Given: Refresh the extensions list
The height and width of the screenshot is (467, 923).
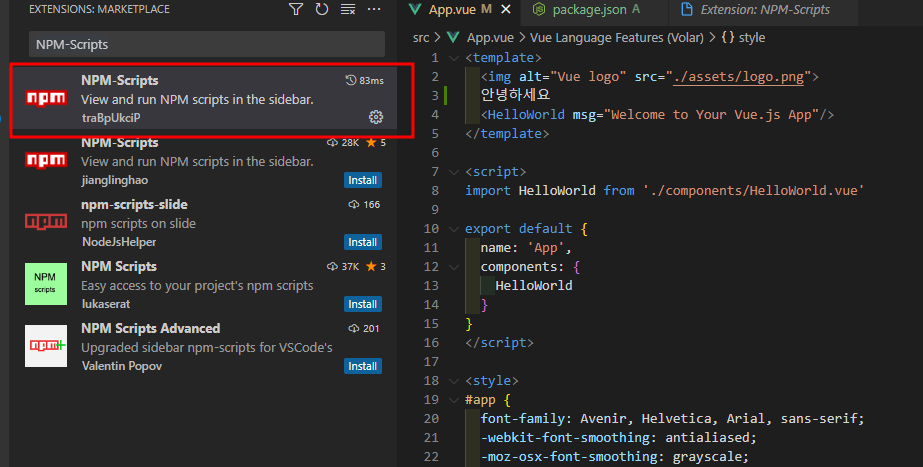Looking at the screenshot, I should click(x=321, y=9).
